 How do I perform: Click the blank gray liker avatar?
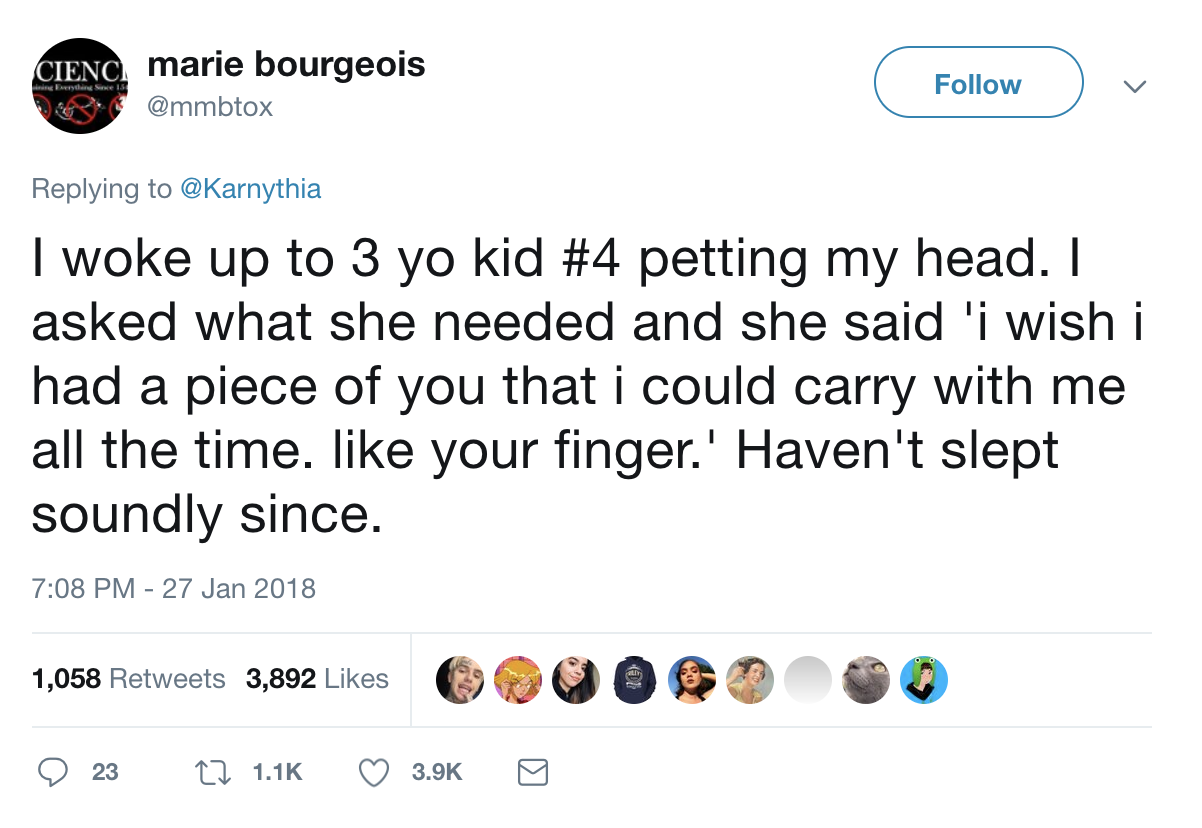807,680
